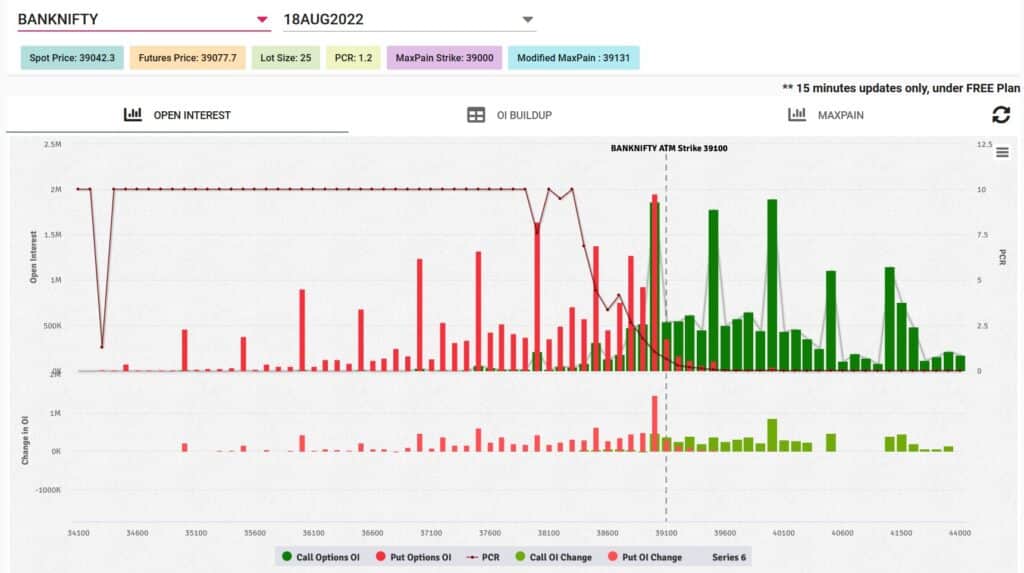Click the 15 minutes updates FREE Plan notice
1024x573 pixels.
coord(901,88)
